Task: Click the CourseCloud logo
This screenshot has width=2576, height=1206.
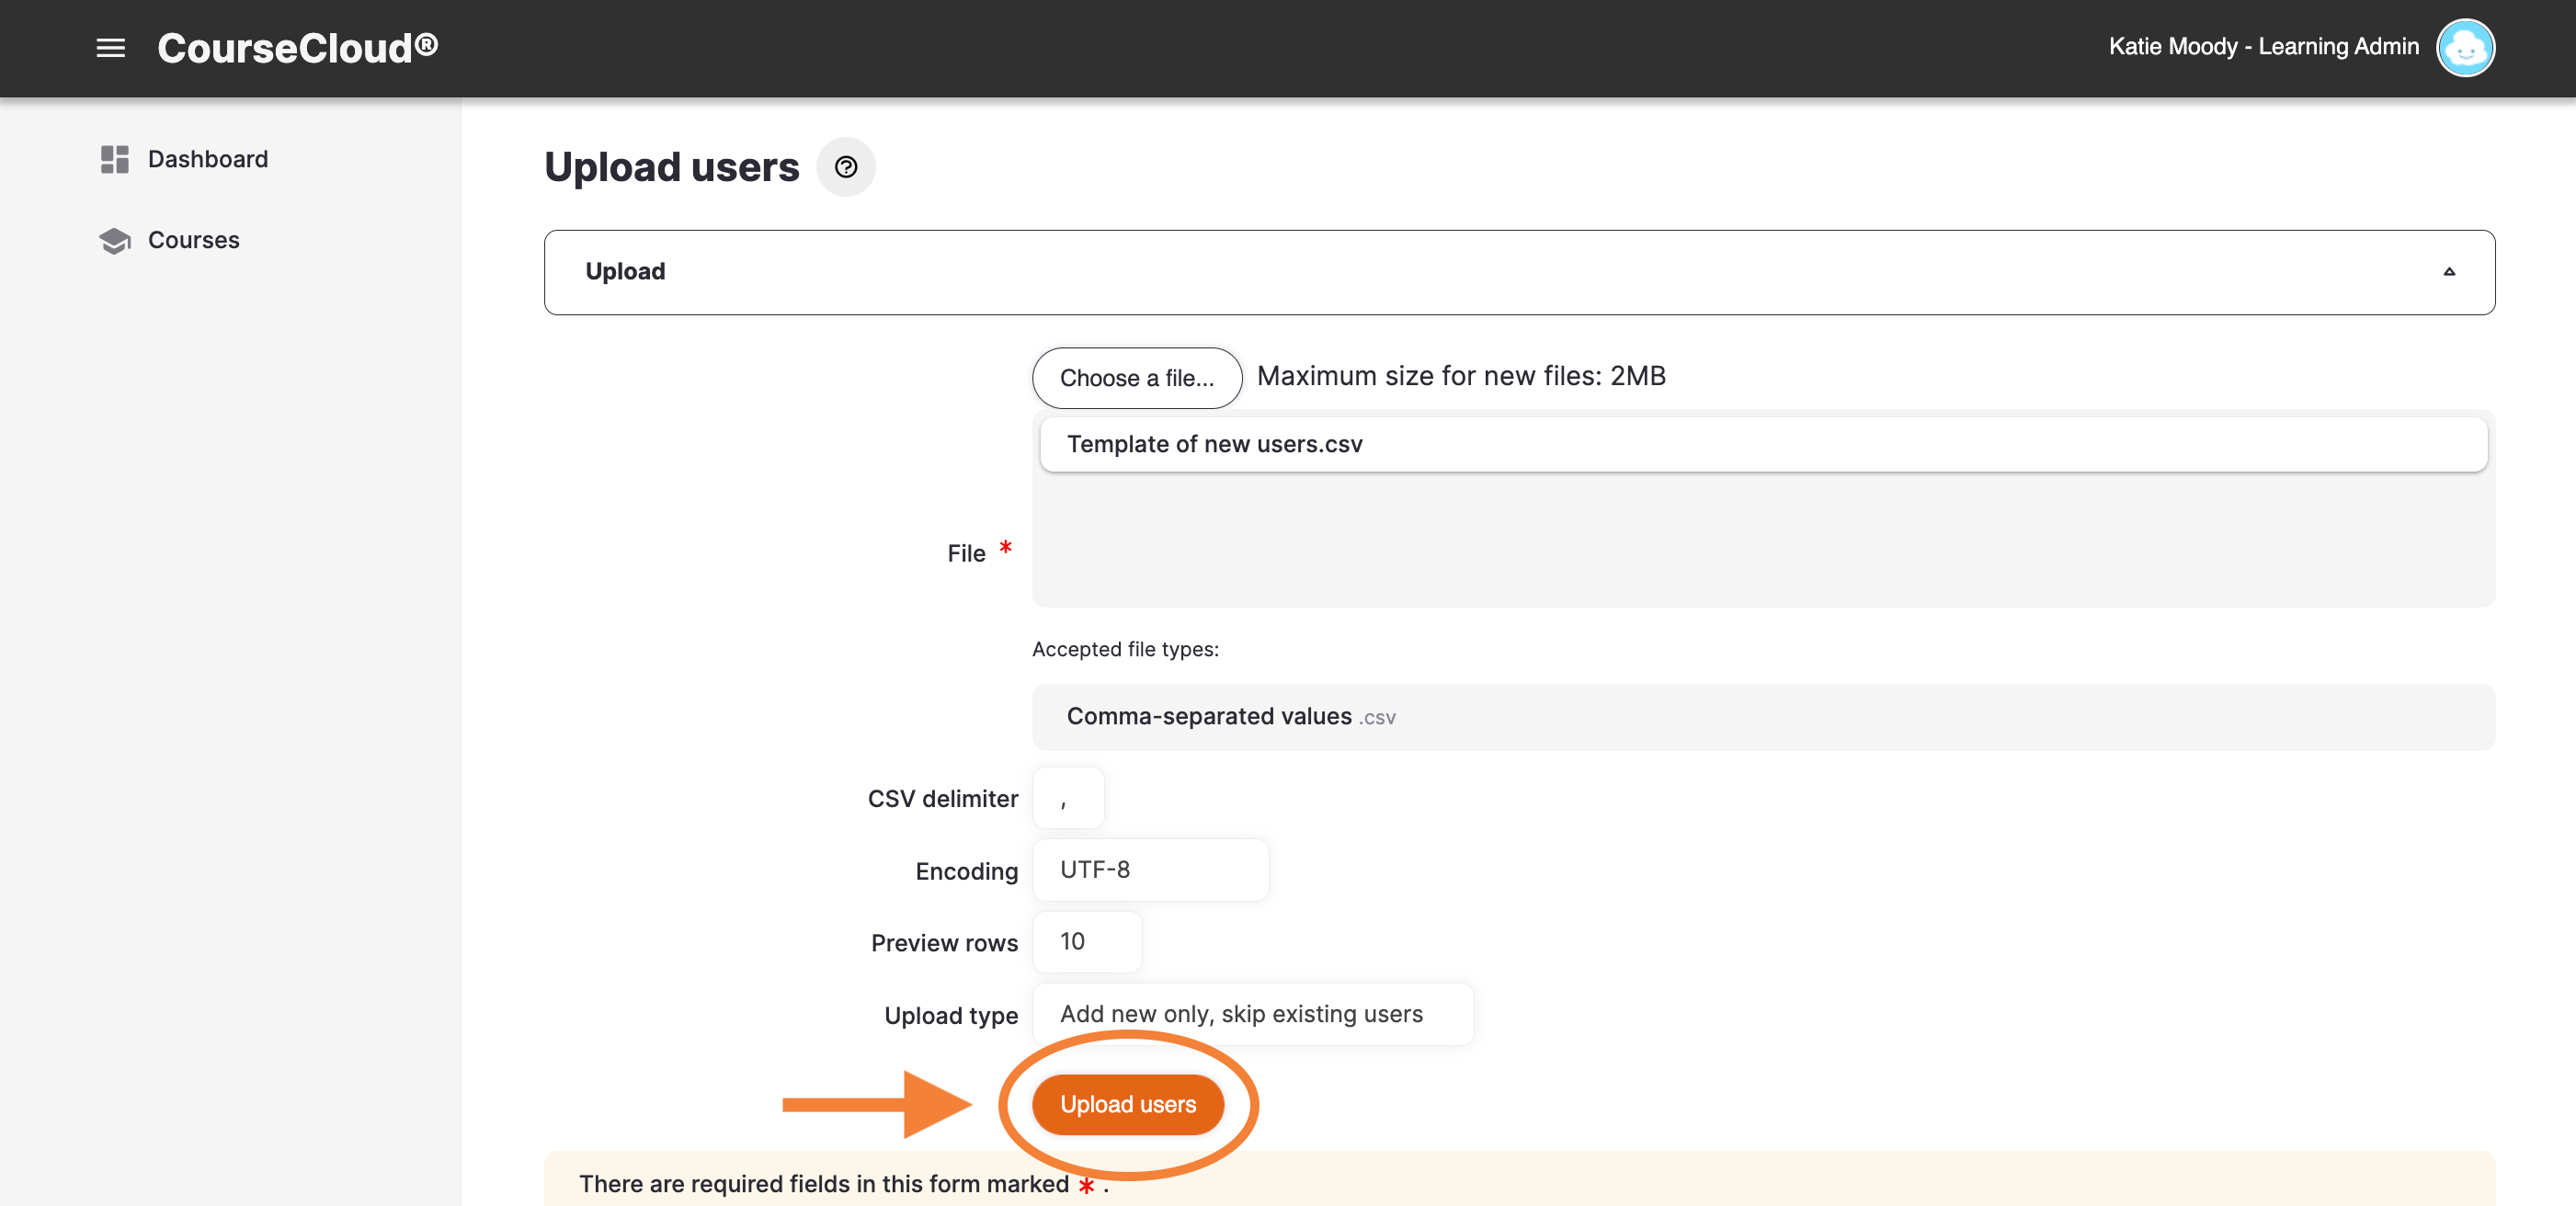Action: point(296,47)
